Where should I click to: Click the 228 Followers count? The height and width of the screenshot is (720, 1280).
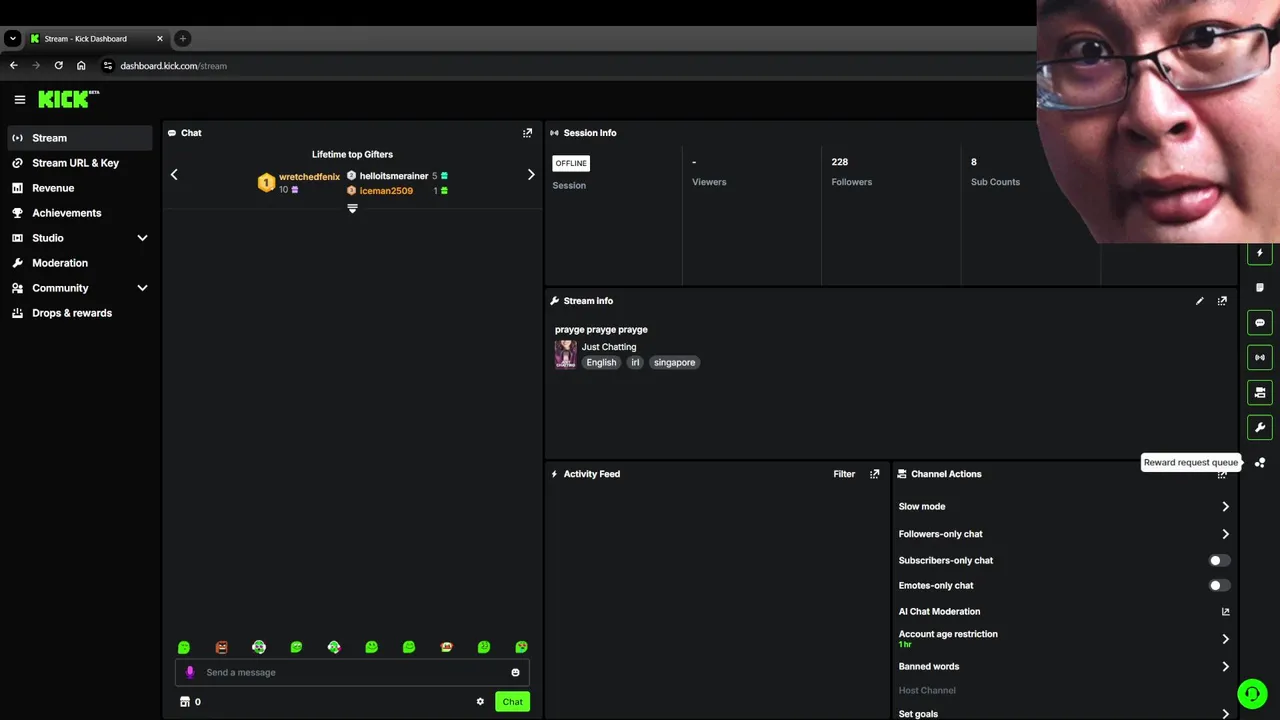[x=840, y=162]
